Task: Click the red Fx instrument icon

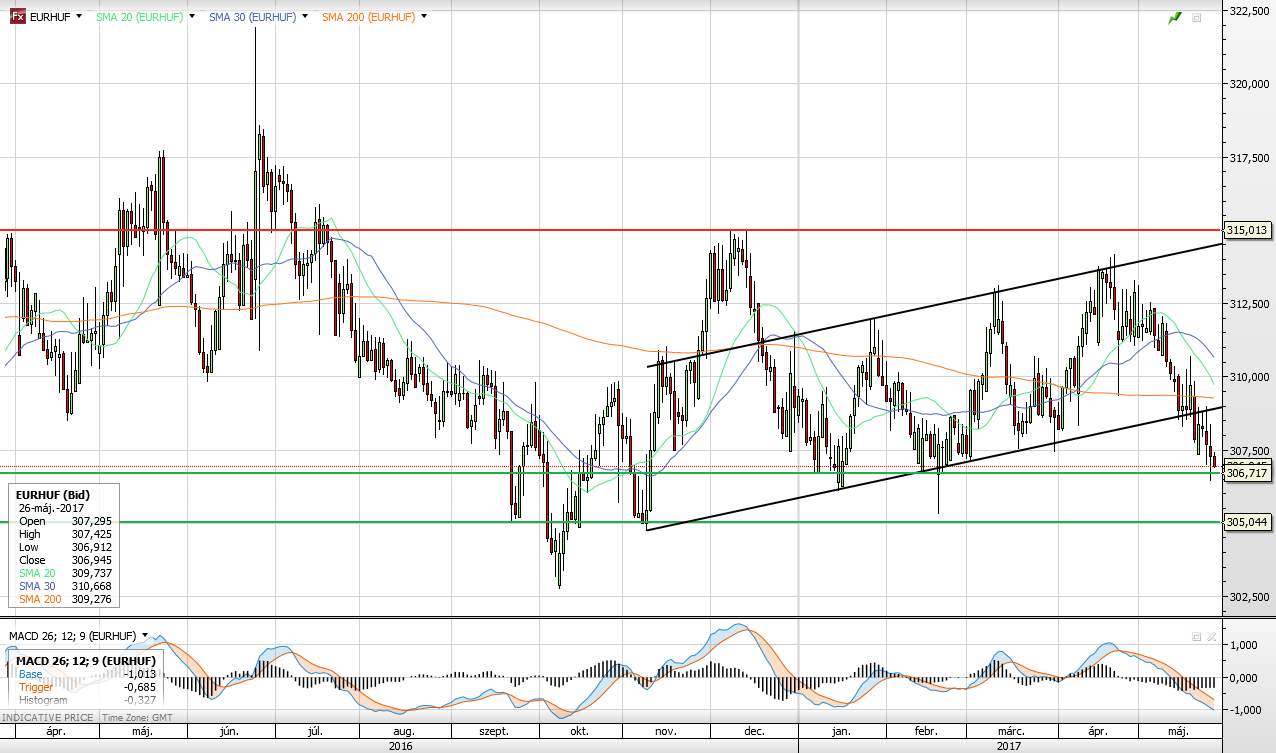Action: pos(17,17)
